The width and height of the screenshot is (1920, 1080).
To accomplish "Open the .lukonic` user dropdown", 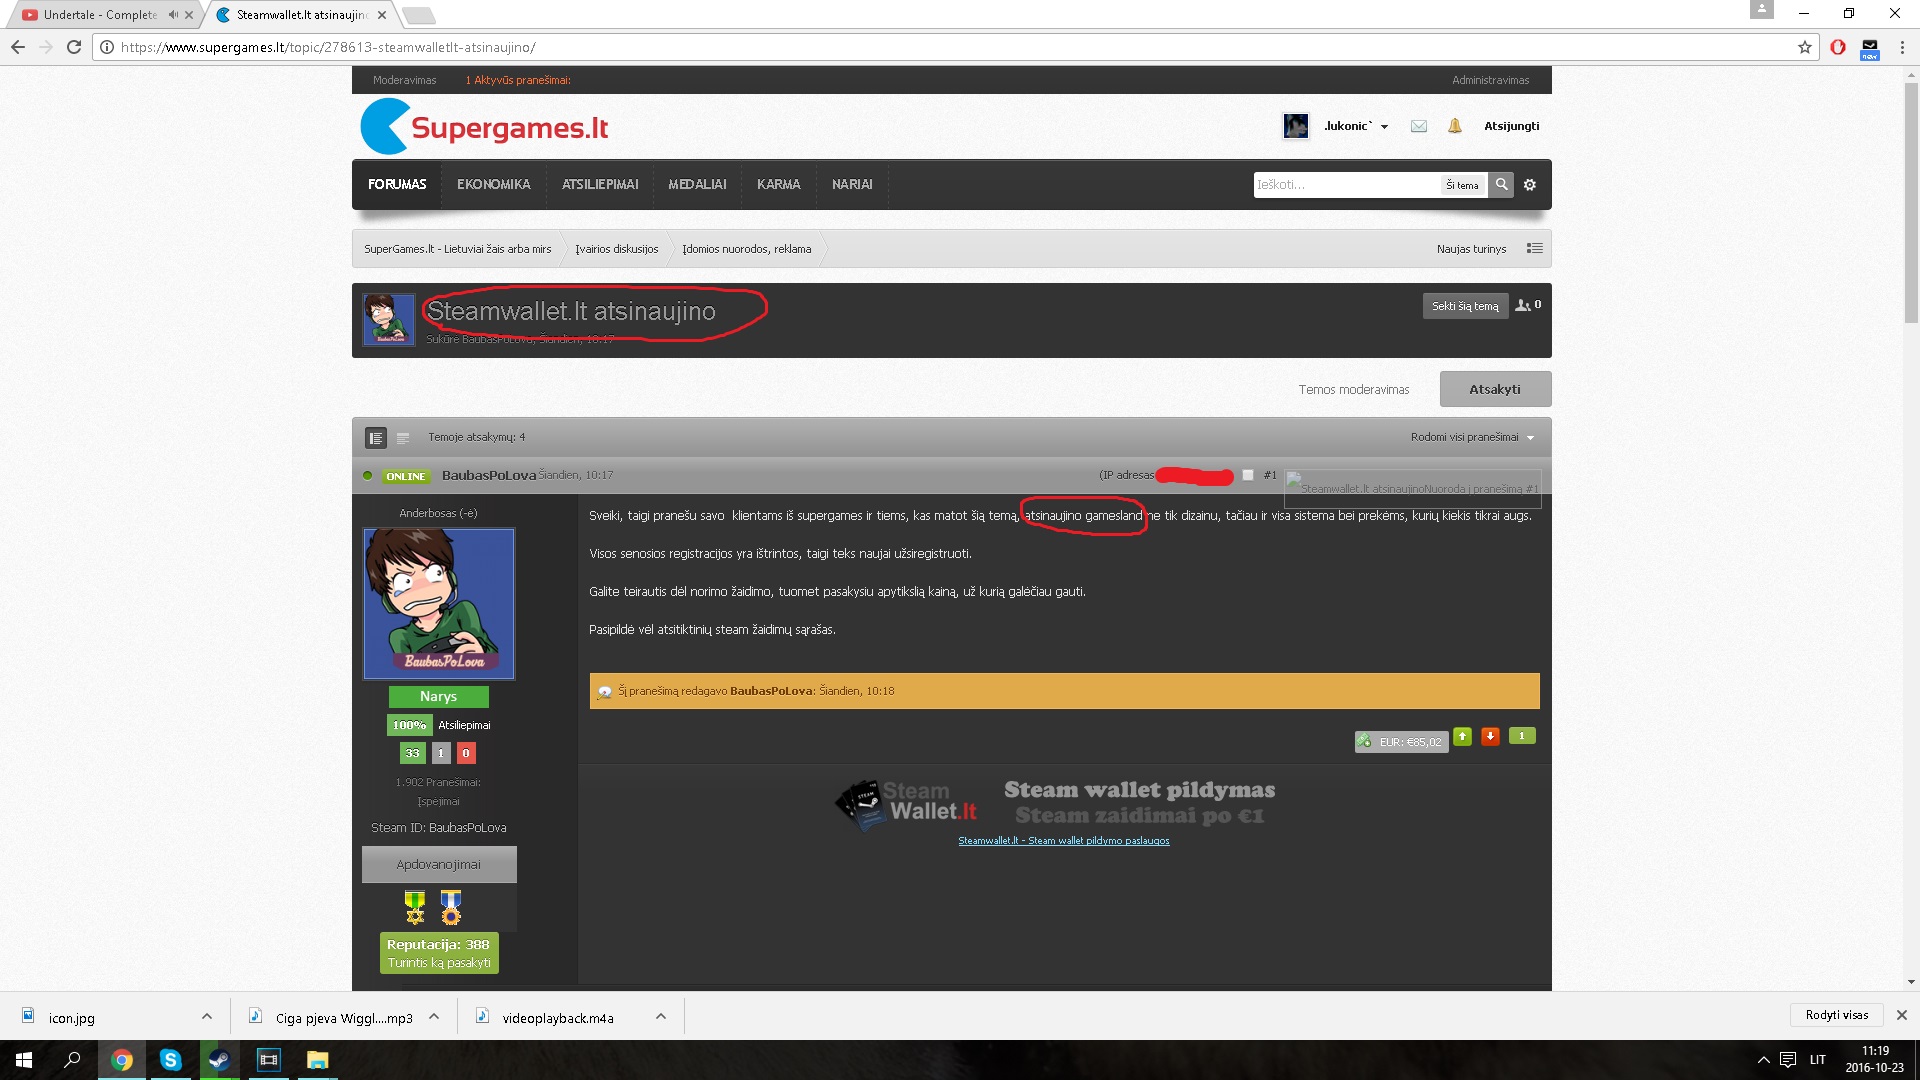I will (x=1356, y=126).
